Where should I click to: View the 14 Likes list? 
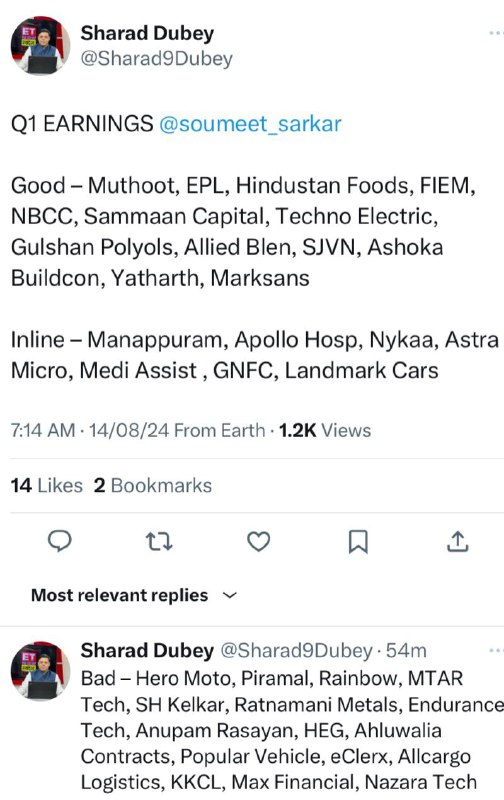point(46,485)
